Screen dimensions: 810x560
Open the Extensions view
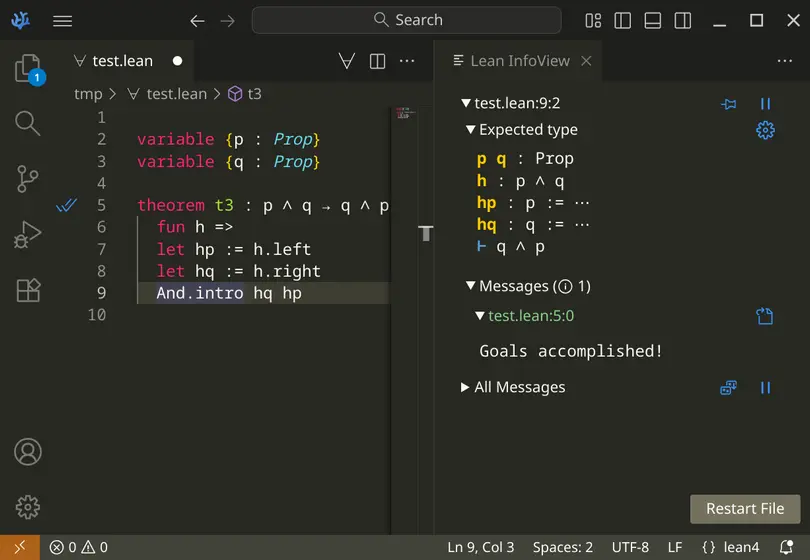(28, 290)
